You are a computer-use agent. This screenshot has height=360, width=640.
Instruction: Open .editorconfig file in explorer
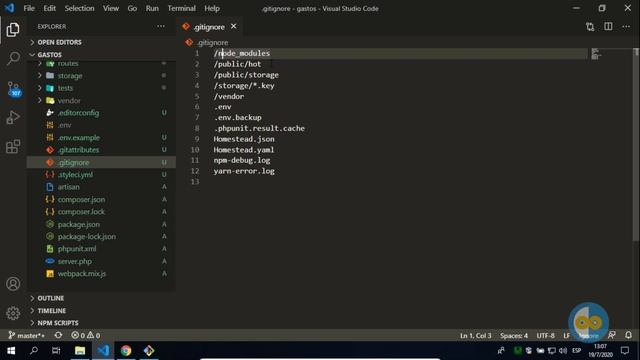click(78, 113)
